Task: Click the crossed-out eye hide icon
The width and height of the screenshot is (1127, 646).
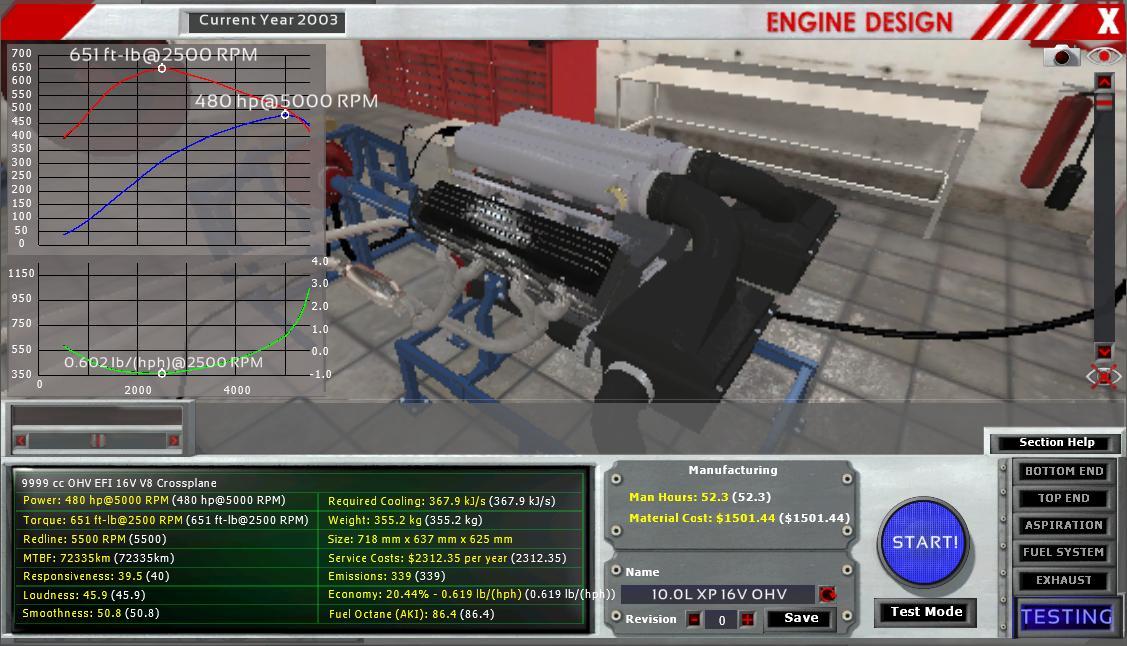Action: pos(1104,377)
